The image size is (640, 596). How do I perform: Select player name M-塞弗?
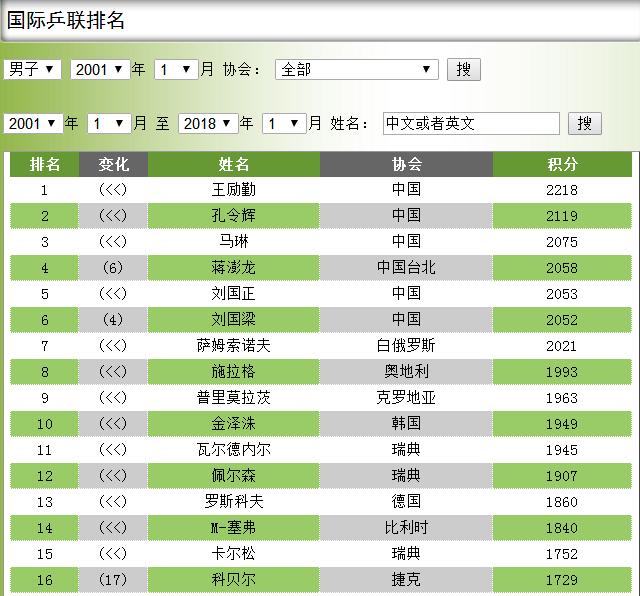[x=234, y=528]
